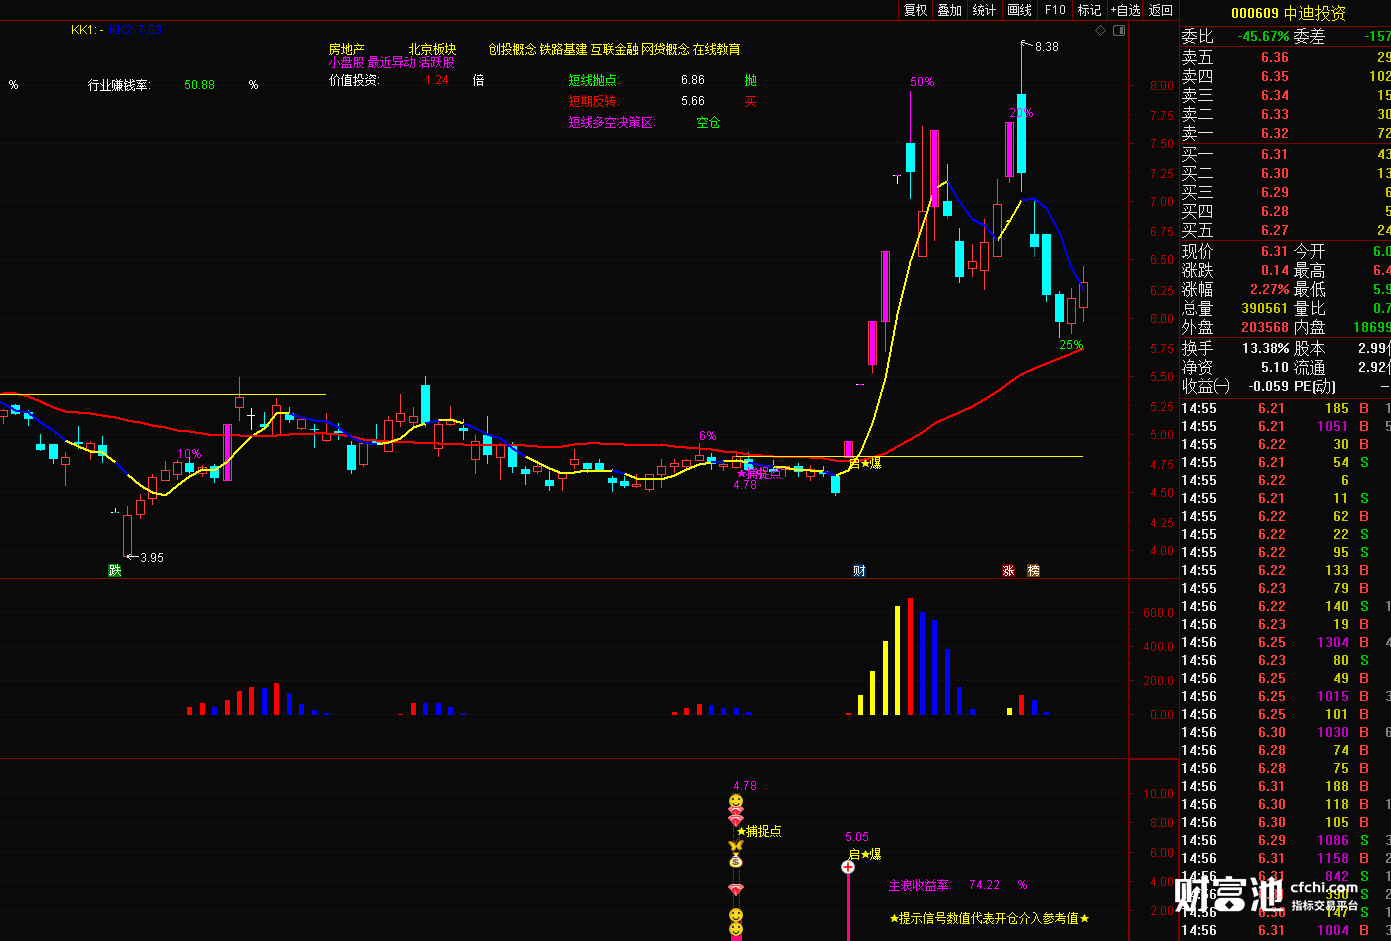Click the 涨幅 value 2.27%
Image resolution: width=1391 pixels, height=941 pixels.
coord(1267,290)
